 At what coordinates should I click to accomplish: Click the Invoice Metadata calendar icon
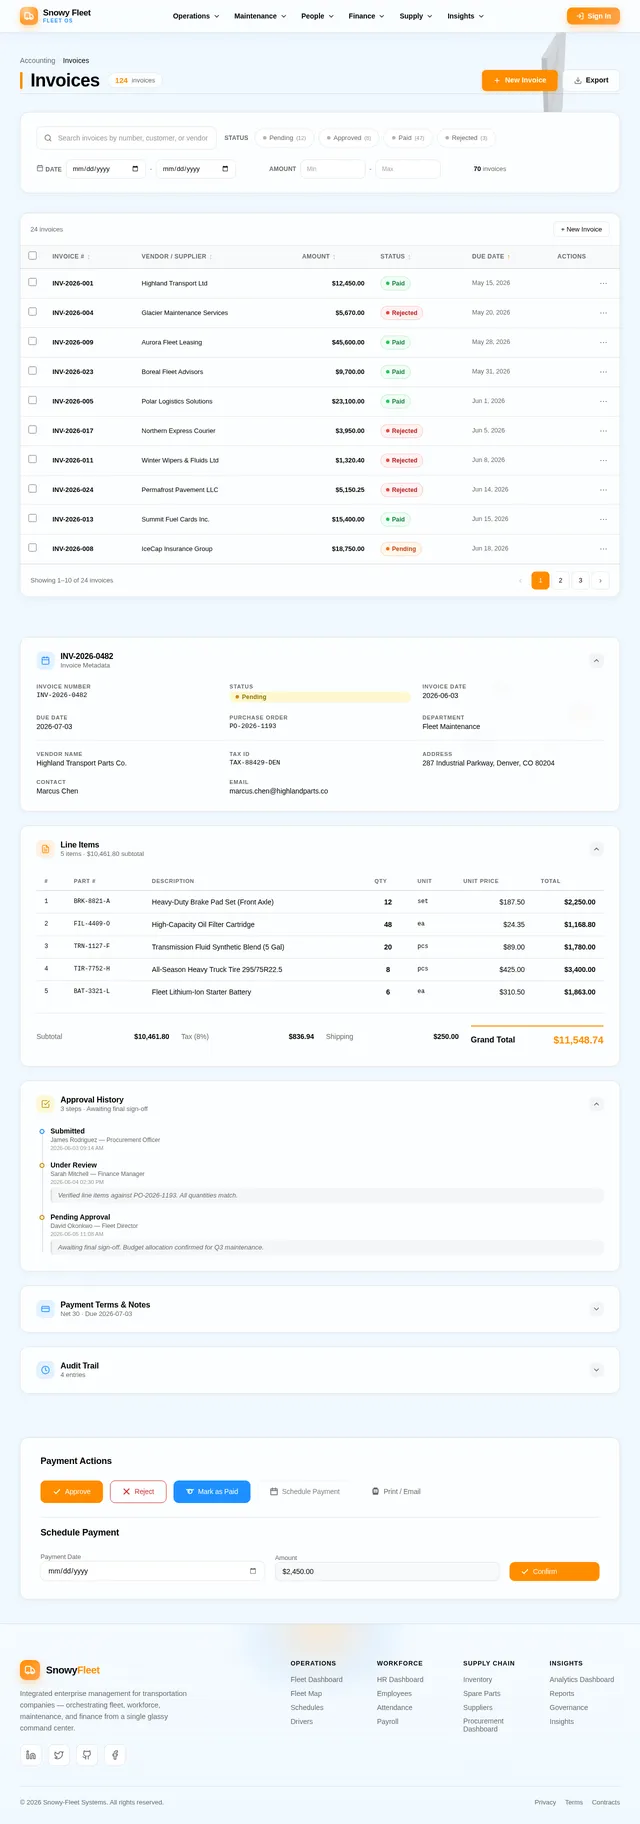tap(45, 660)
